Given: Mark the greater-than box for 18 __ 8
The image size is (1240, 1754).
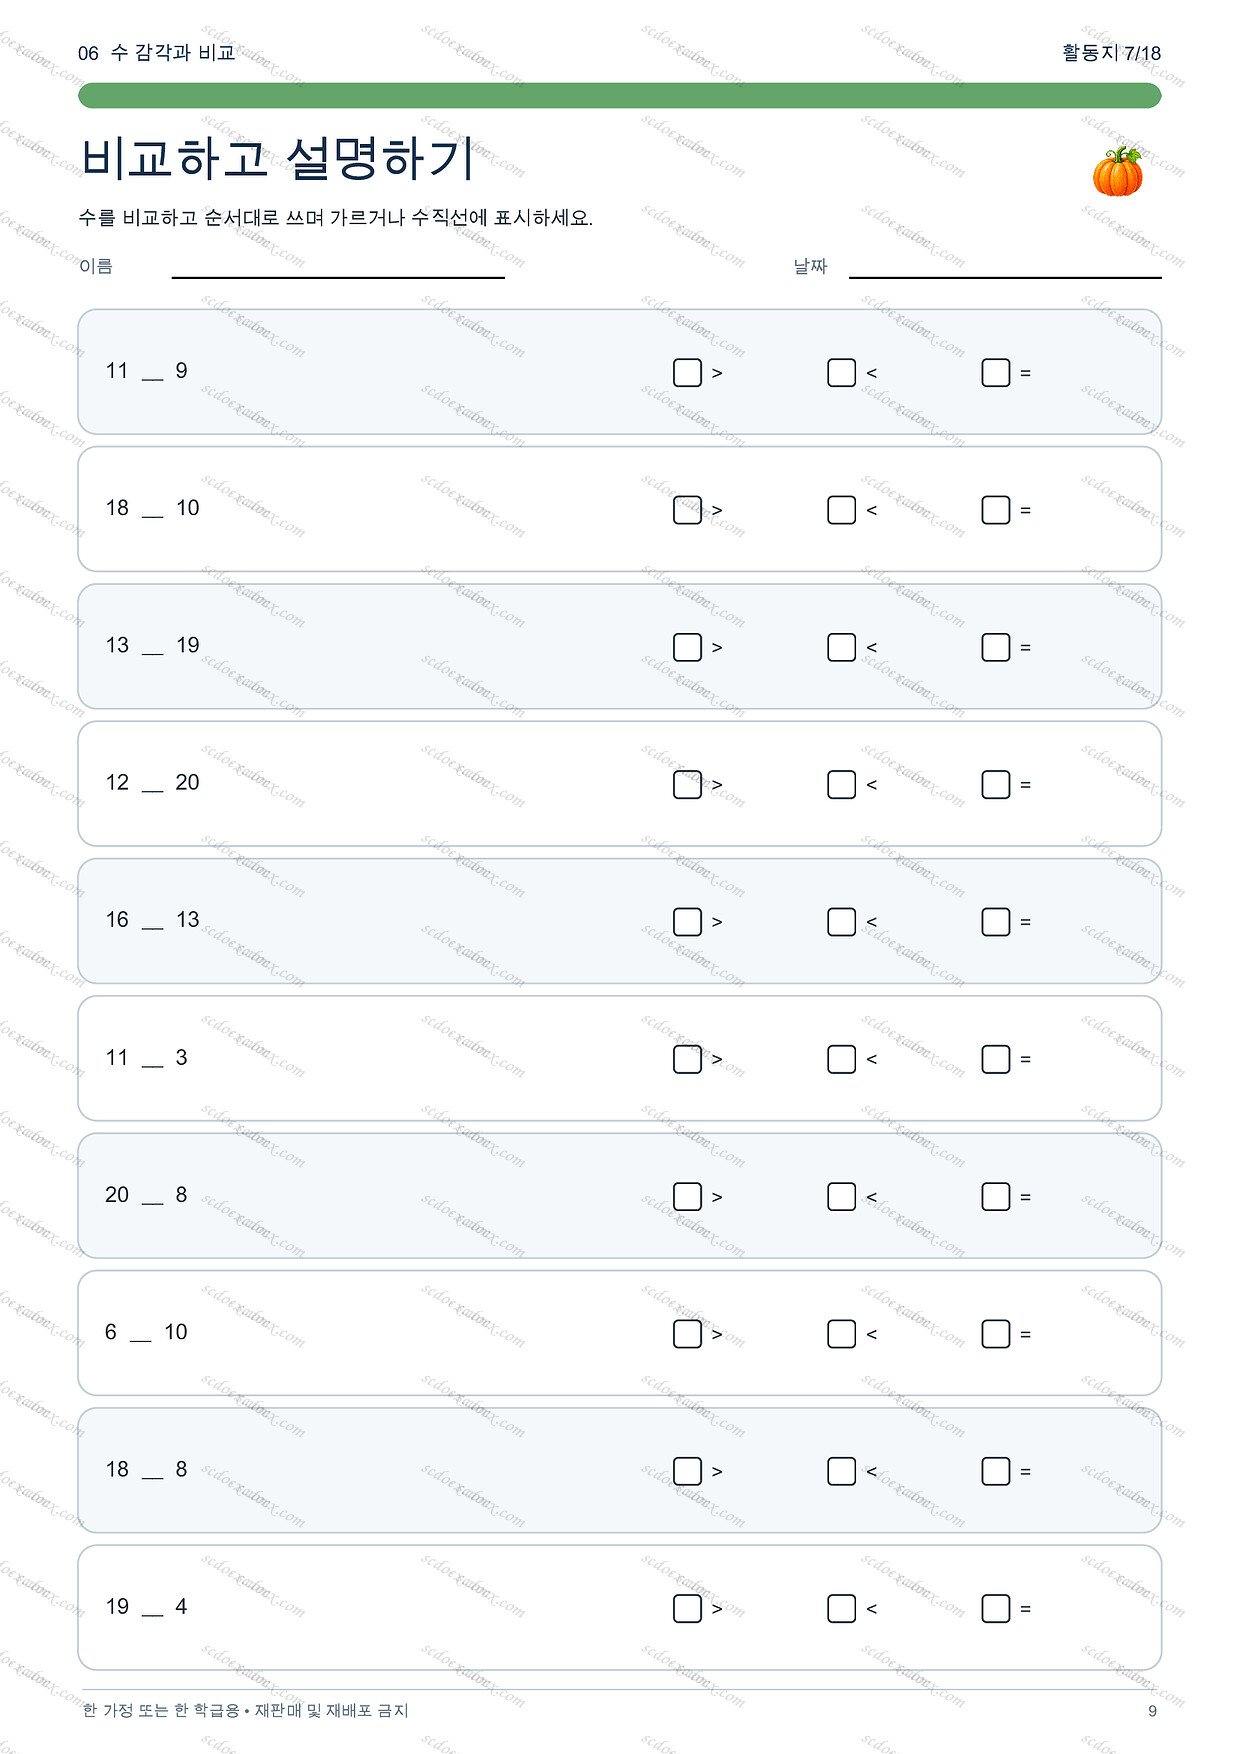Looking at the screenshot, I should (687, 1471).
